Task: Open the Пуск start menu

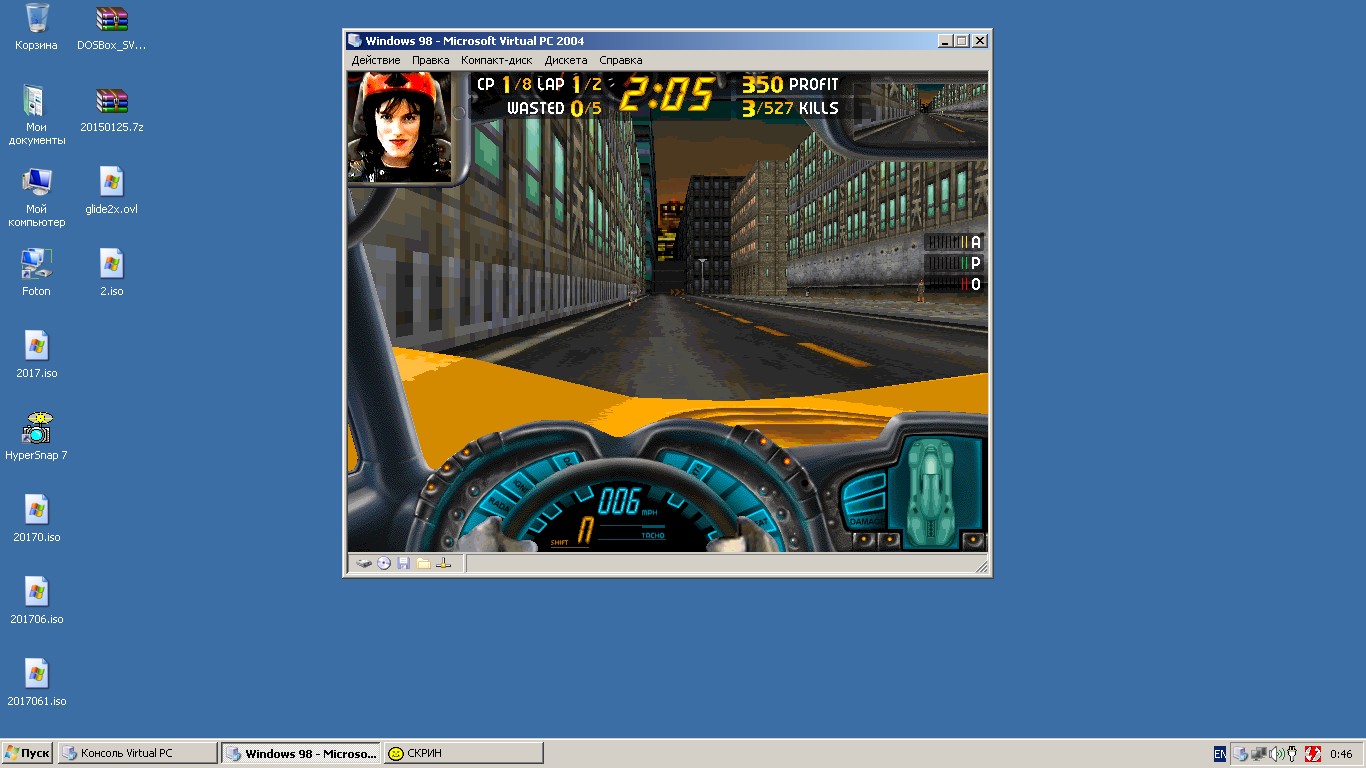Action: [27, 753]
